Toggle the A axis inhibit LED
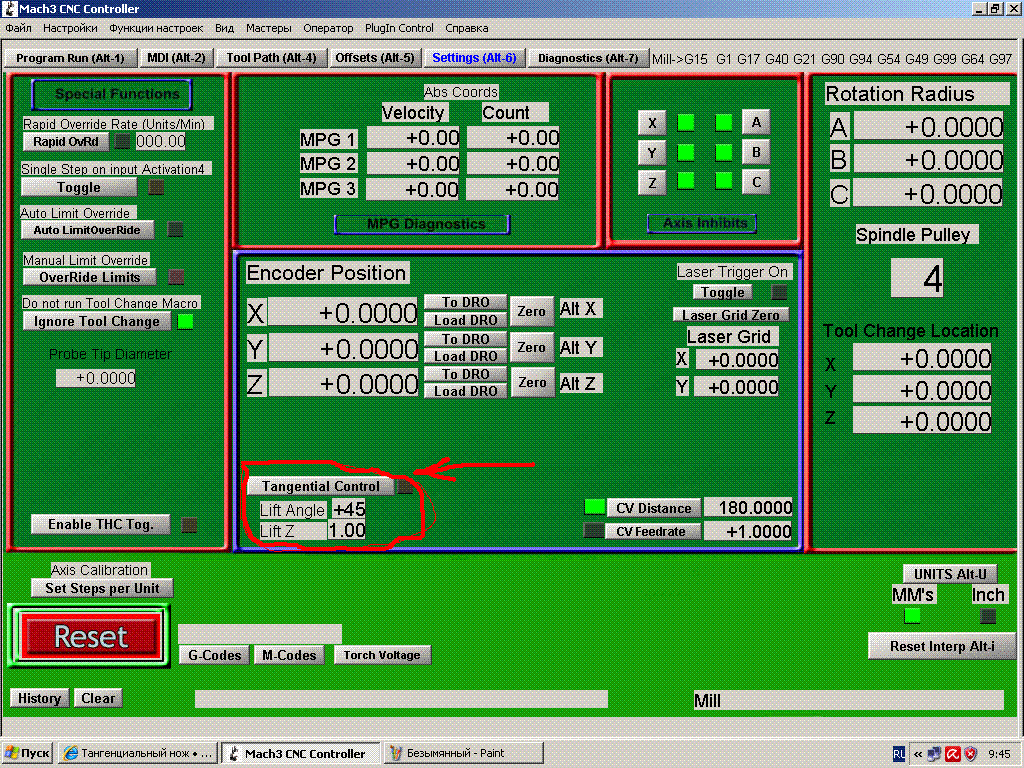This screenshot has width=1024, height=768. click(724, 123)
